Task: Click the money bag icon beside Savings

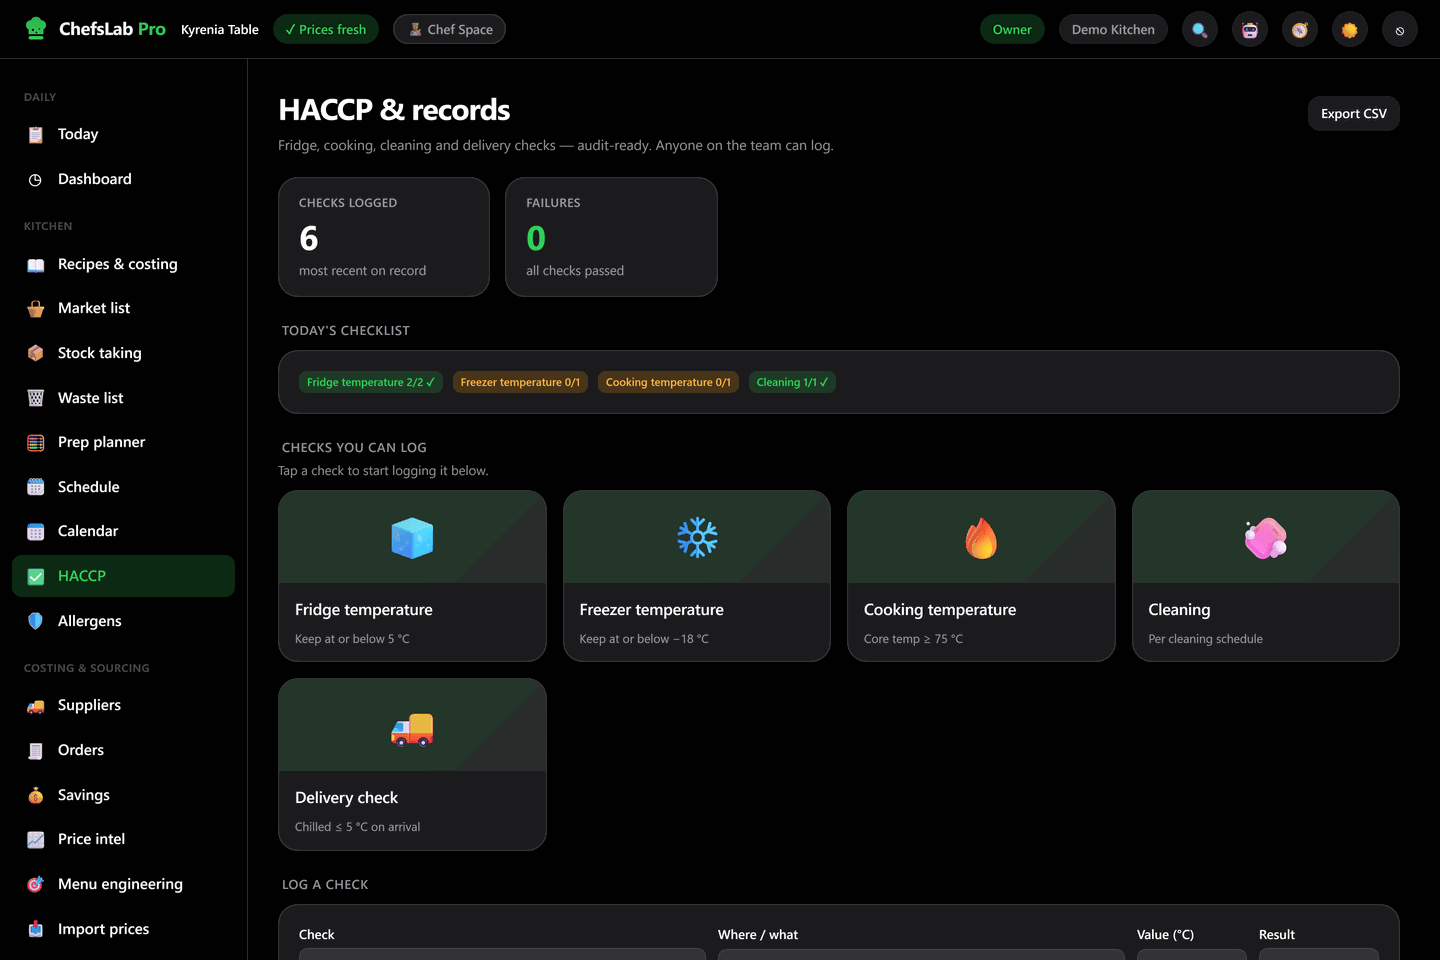Action: tap(36, 795)
